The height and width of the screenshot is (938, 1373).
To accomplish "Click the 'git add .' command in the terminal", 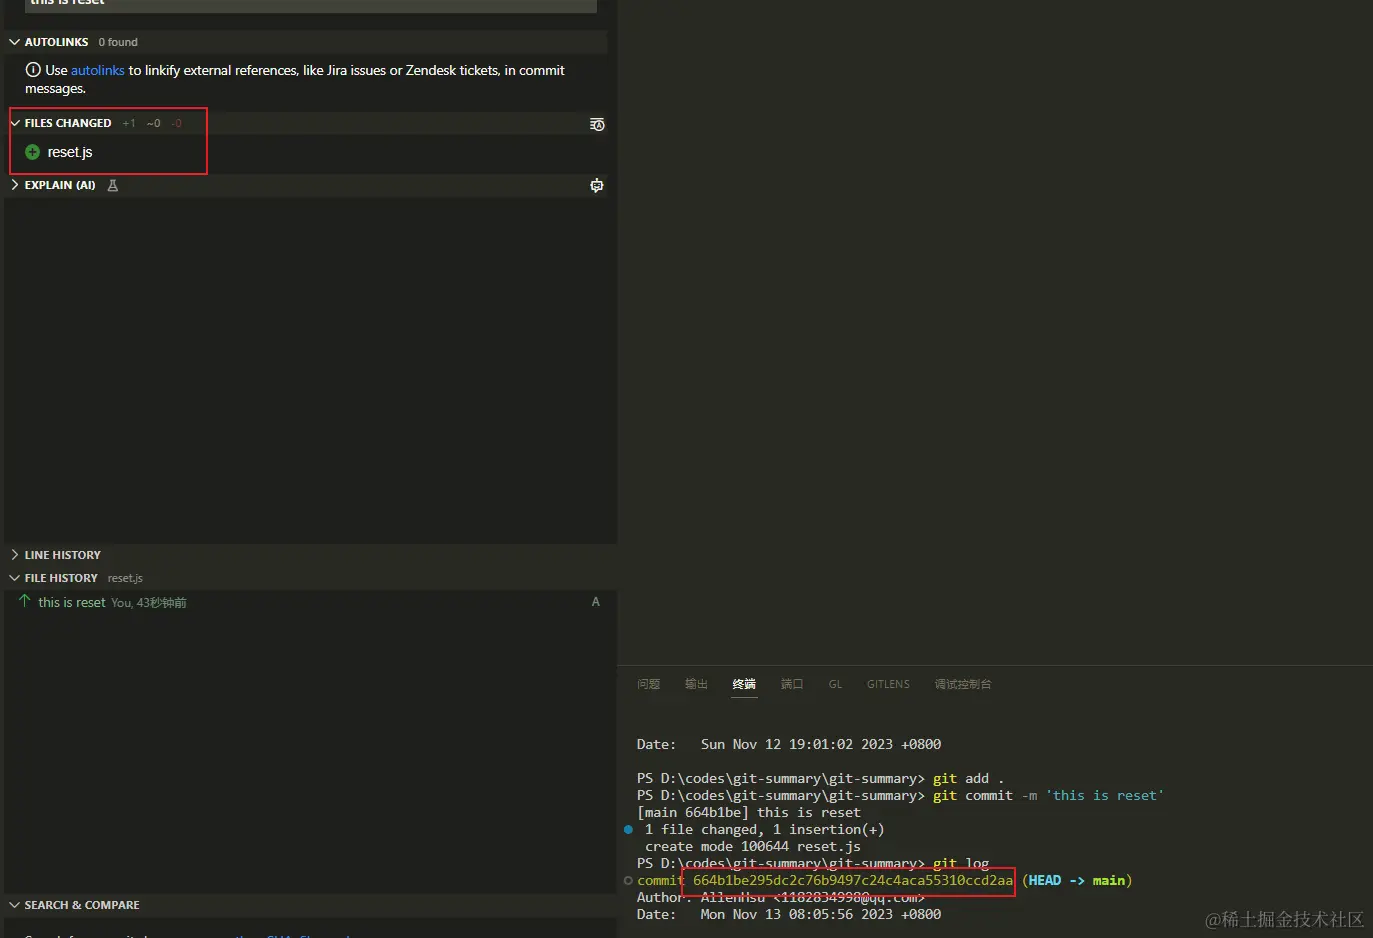I will point(969,779).
